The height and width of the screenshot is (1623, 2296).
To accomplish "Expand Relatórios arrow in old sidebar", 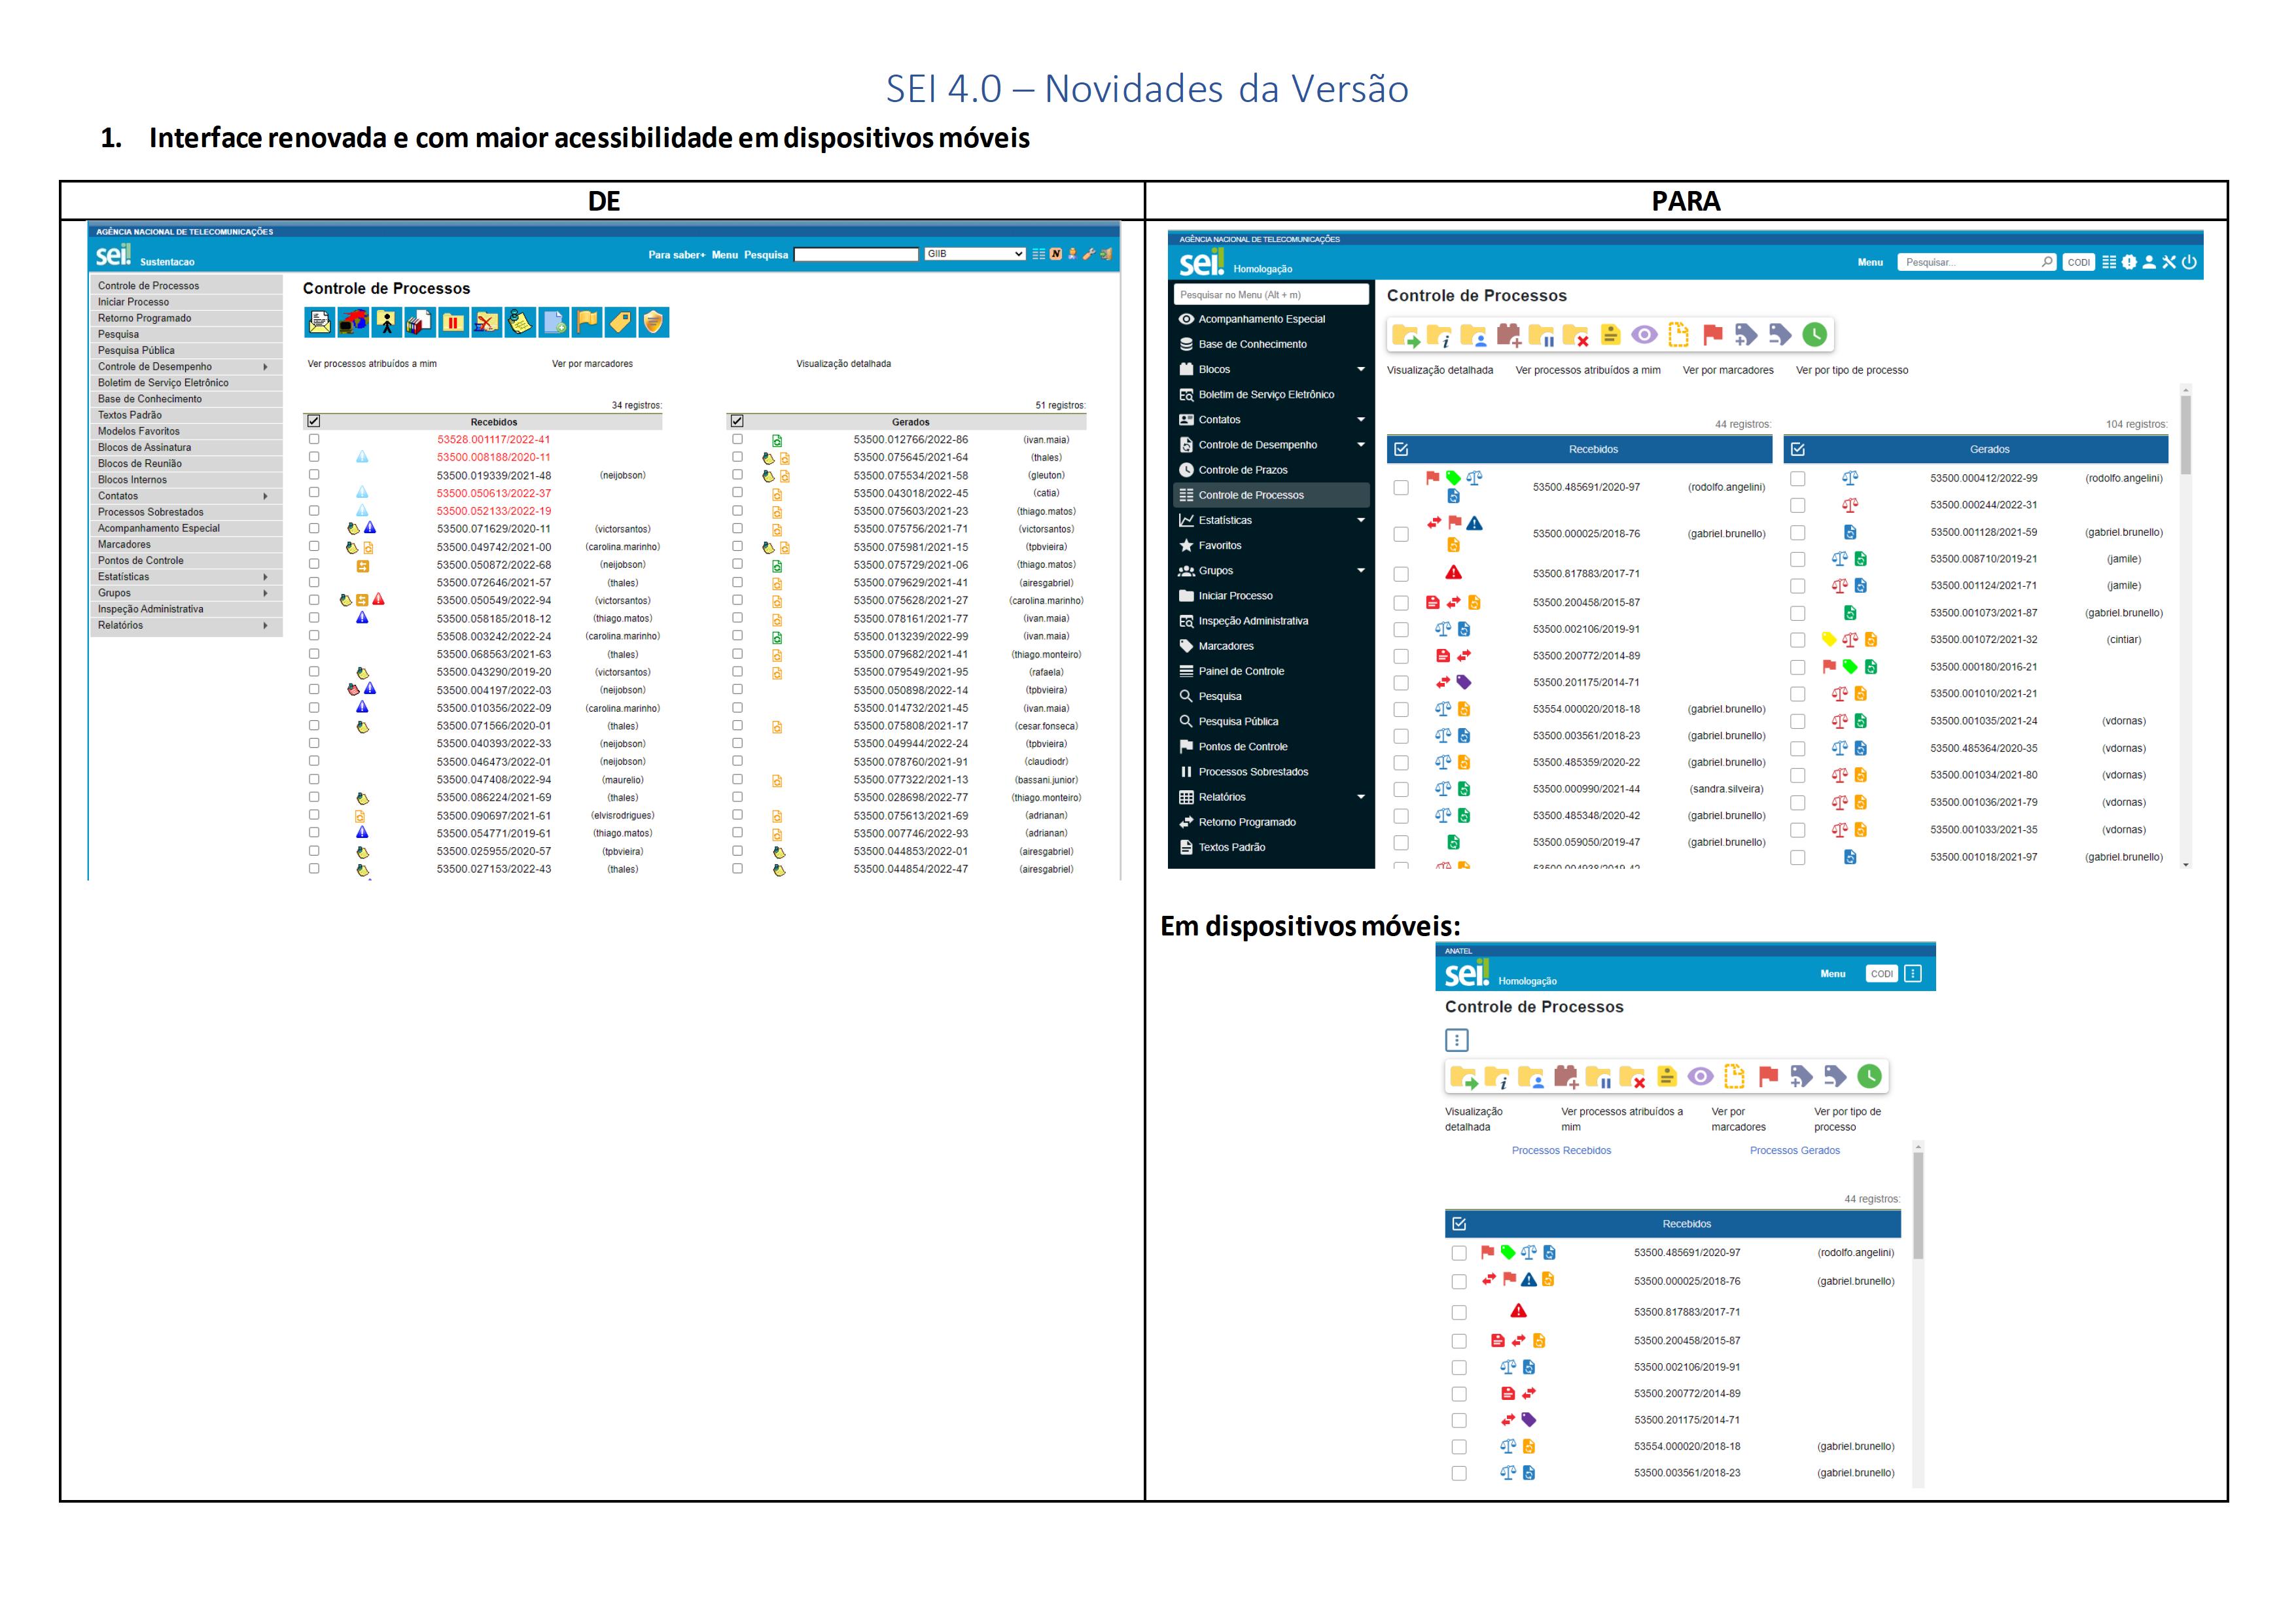I will point(265,626).
